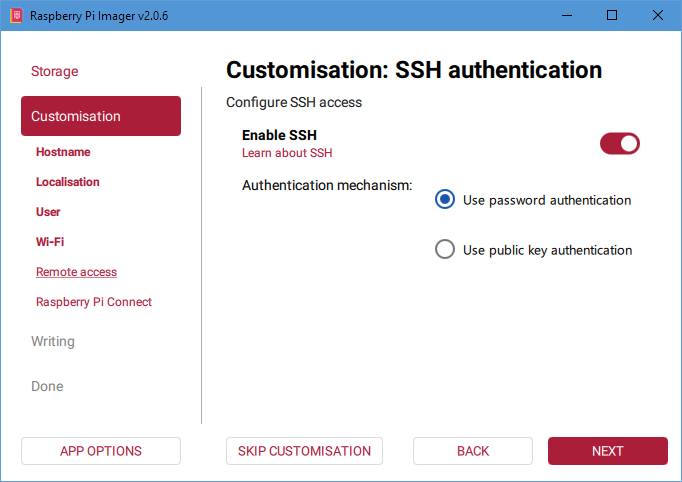The image size is (682, 482).
Task: Choose Use public key authentication option
Action: coord(445,250)
